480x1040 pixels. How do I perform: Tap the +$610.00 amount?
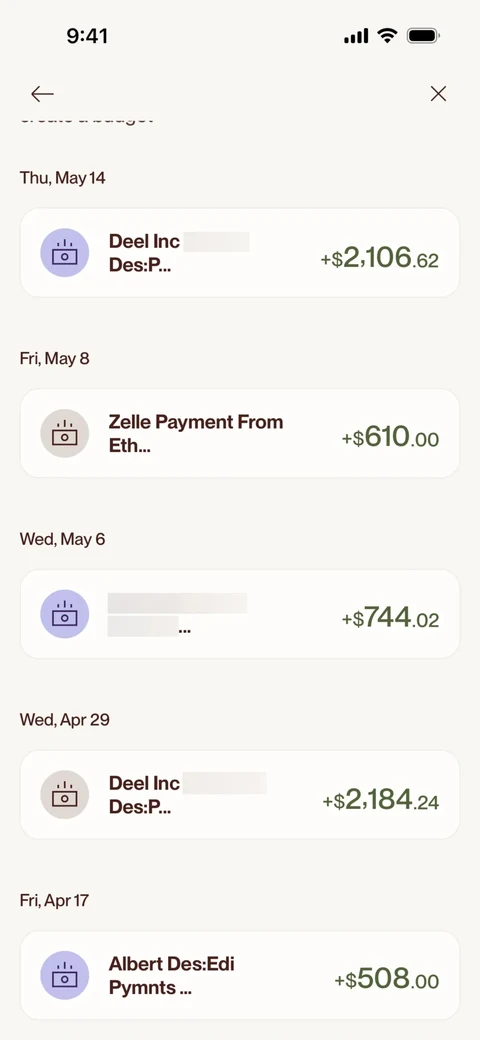click(x=390, y=438)
